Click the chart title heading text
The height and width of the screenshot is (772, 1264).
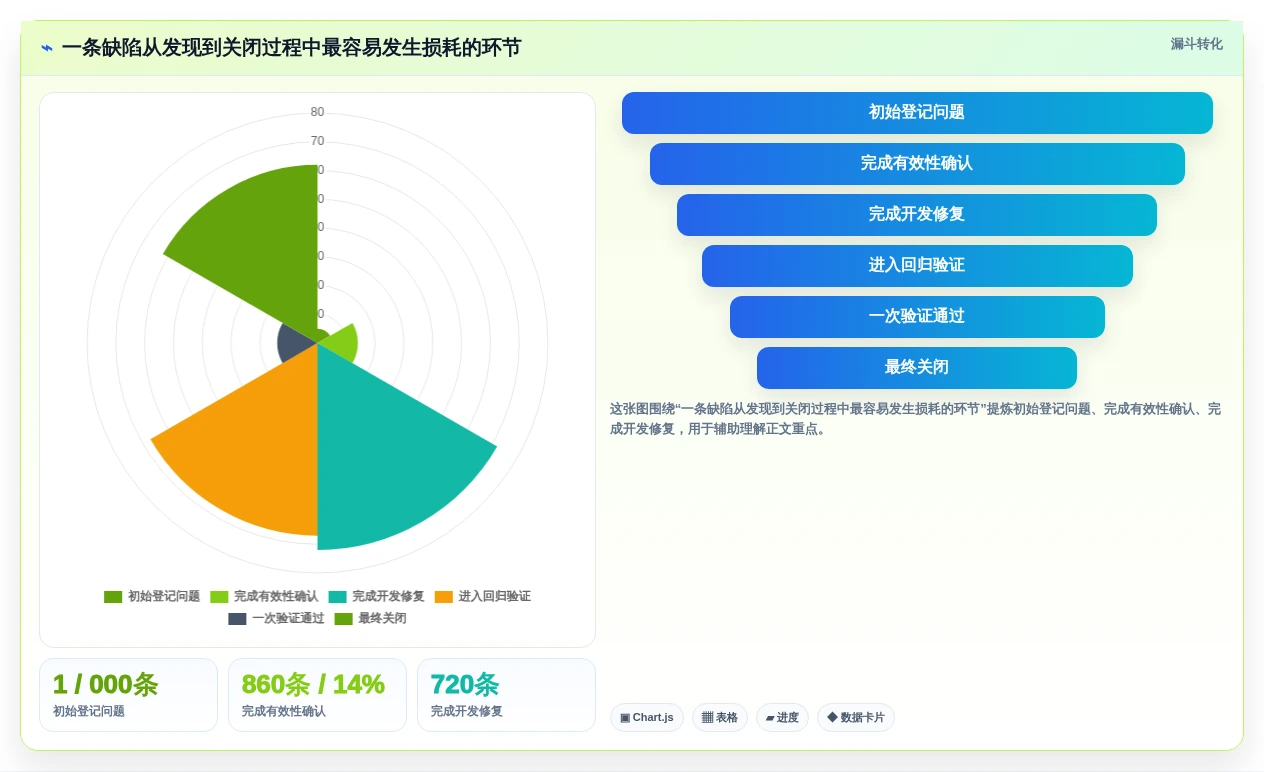click(291, 48)
